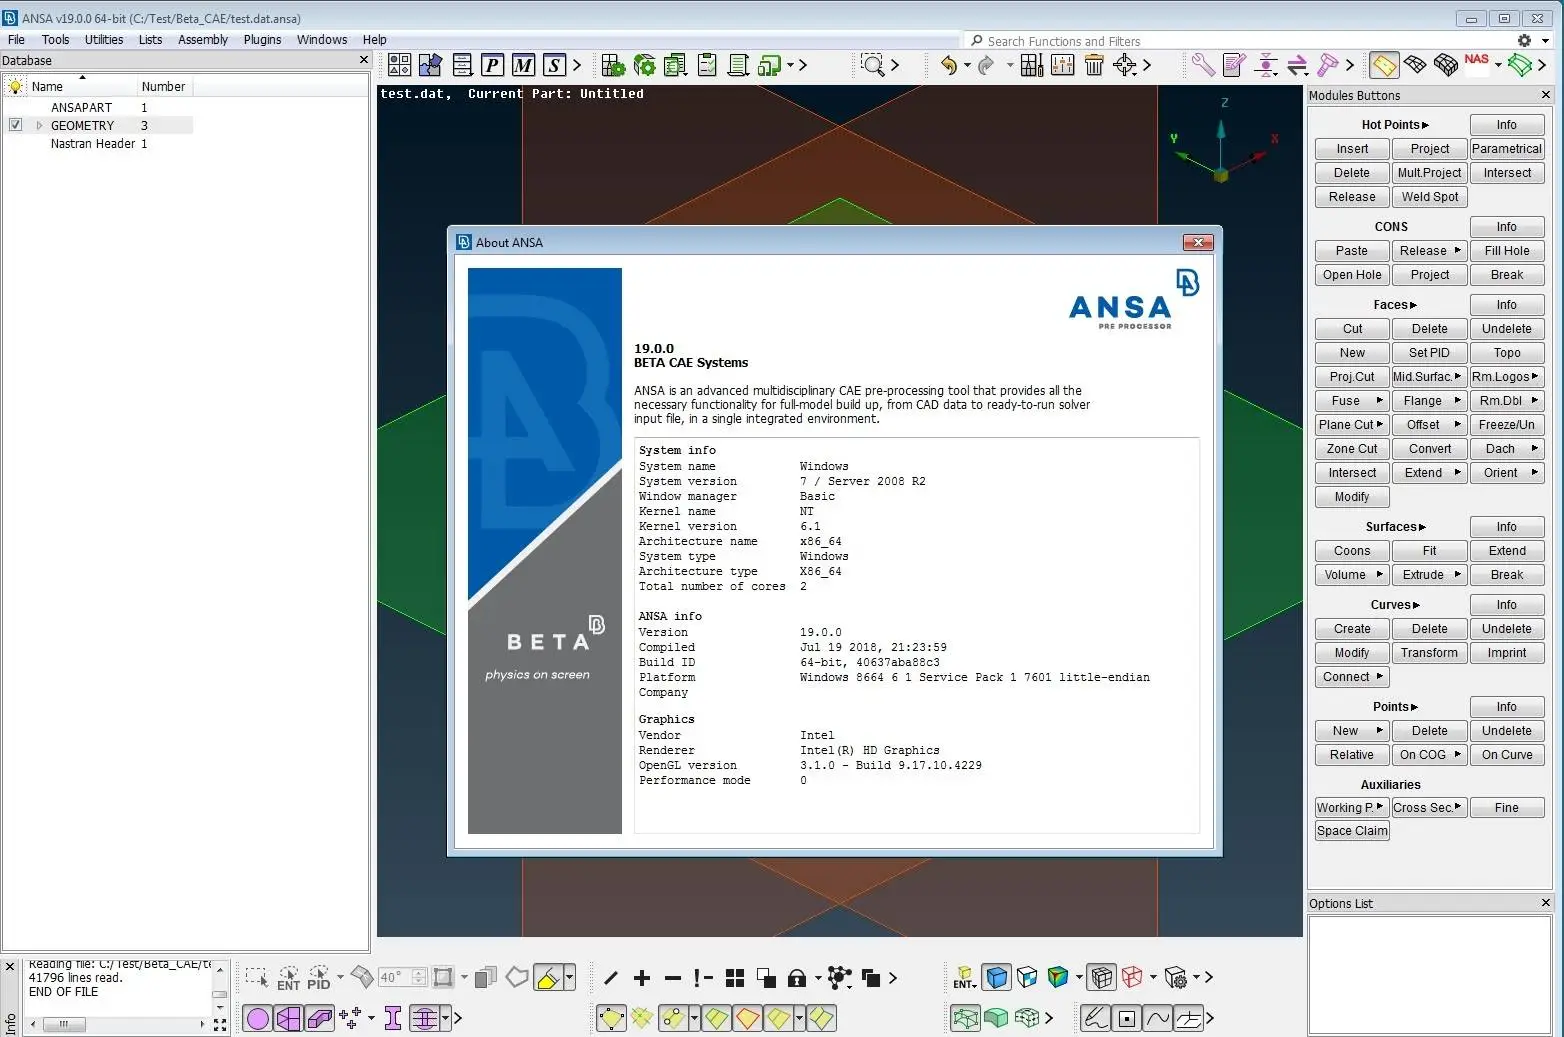Toggle the black wireframe grid cube mode
Viewport: 1564px width, 1037px height.
click(1102, 977)
